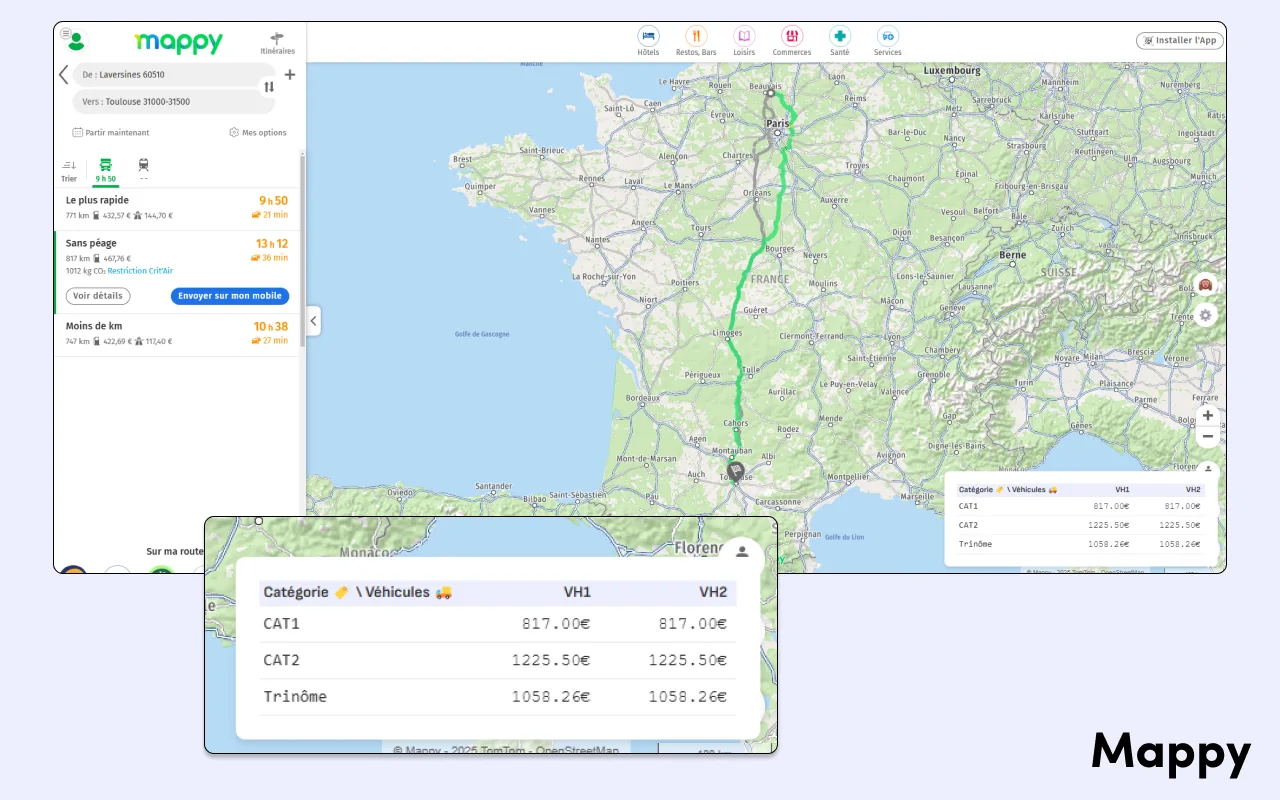Zoom in on the map
The image size is (1280, 800).
click(1208, 415)
